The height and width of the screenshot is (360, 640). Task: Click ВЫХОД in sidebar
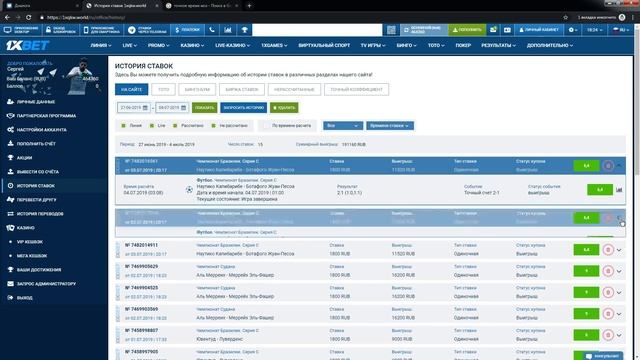[20, 298]
